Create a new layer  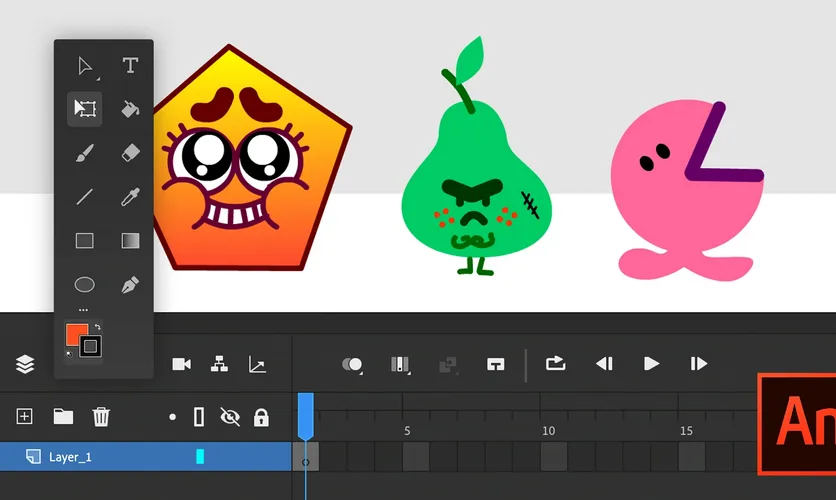pos(25,416)
